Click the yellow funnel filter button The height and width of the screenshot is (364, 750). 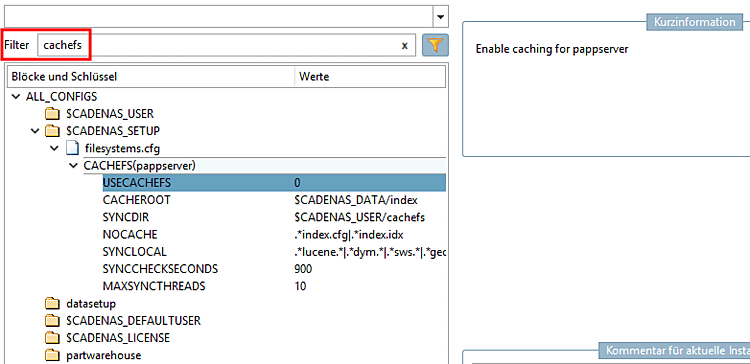point(435,45)
